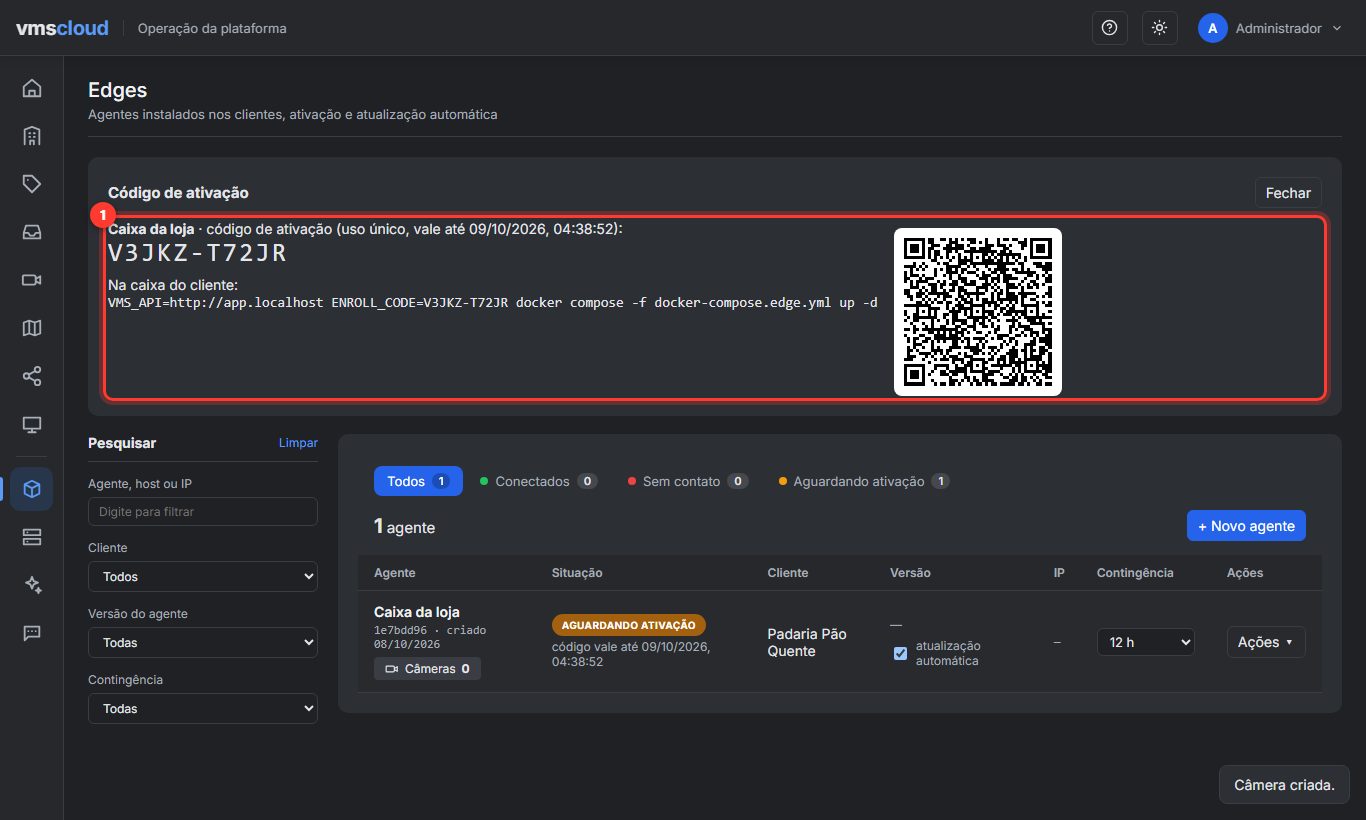
Task: Open the Ações dropdown for Caixa da loja
Action: [x=1266, y=642]
